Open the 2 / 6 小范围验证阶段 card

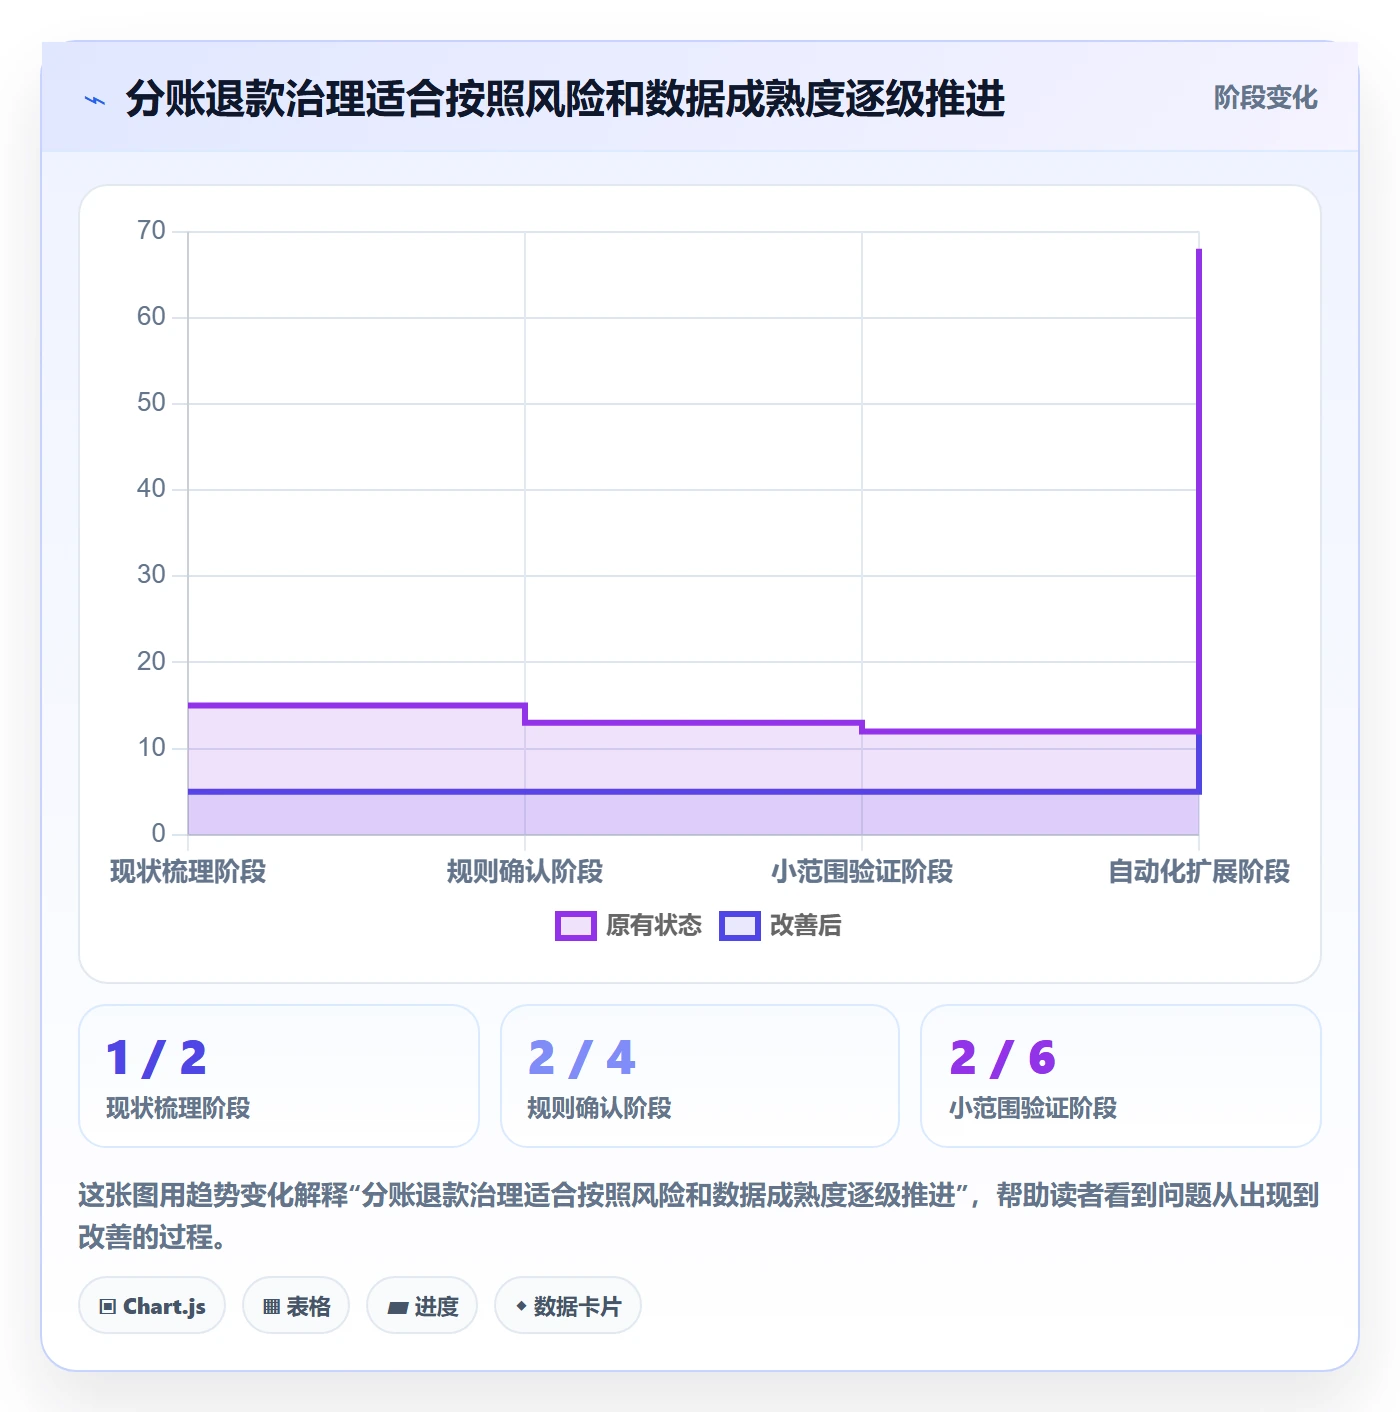pos(1121,1076)
